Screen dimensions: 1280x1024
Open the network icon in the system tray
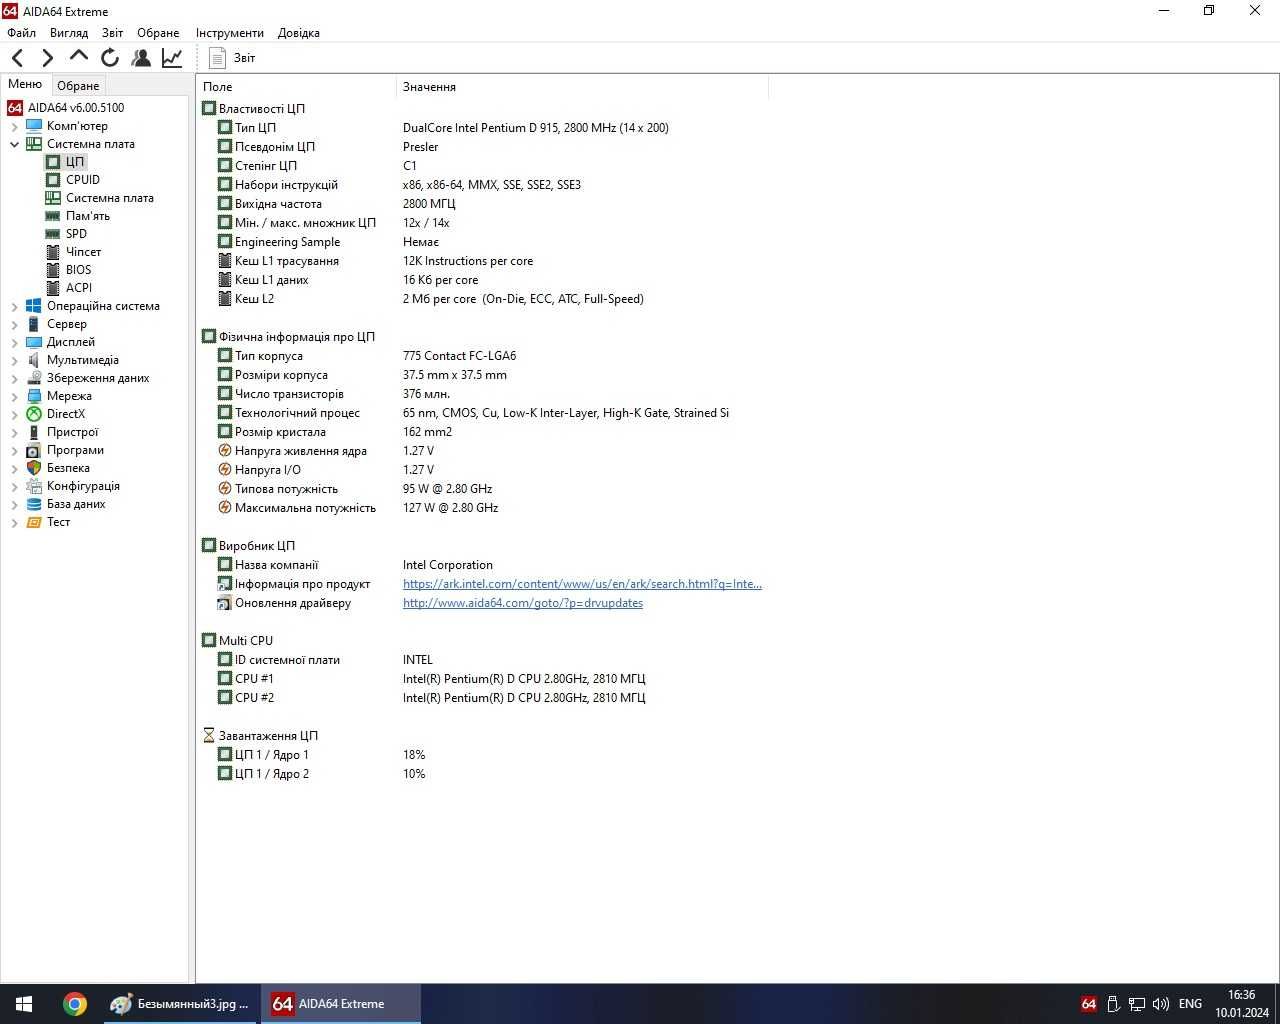pyautogui.click(x=1137, y=1004)
